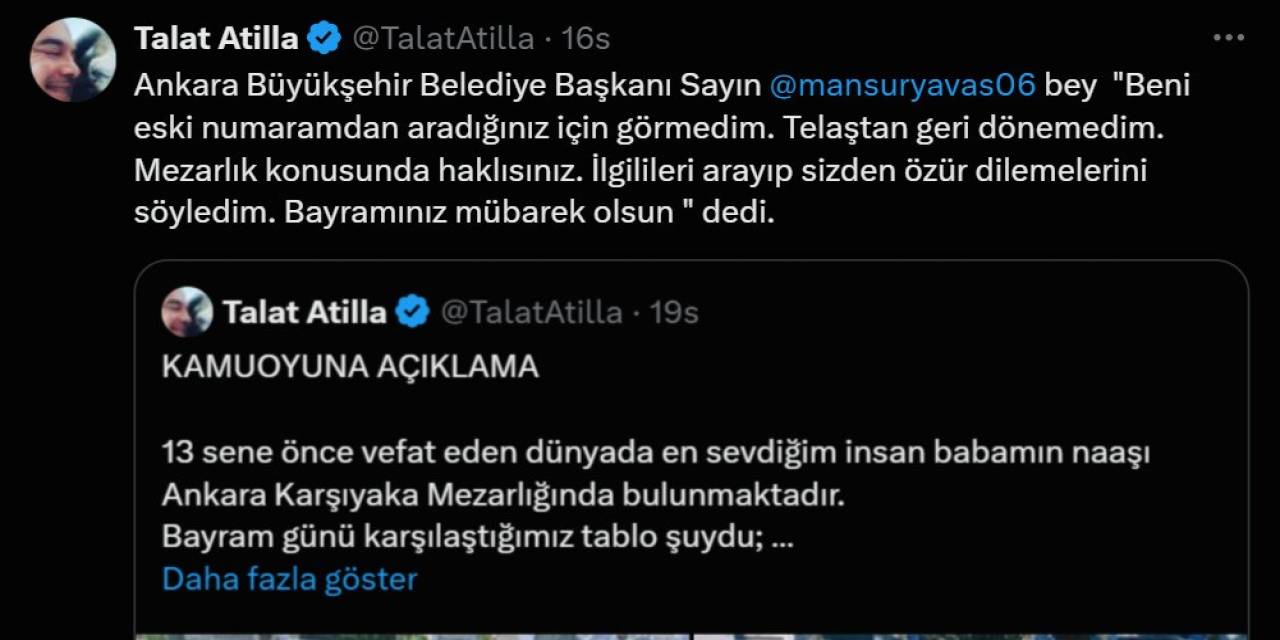This screenshot has width=1280, height=640.
Task: Click the 19s timestamp on the quoted tweet
Action: (672, 312)
